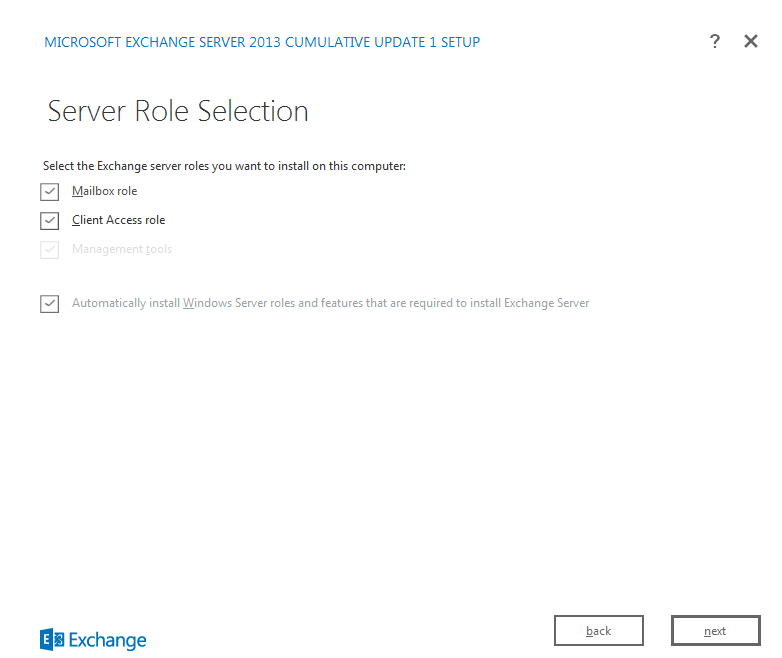Go back to the previous setup page

point(598,631)
